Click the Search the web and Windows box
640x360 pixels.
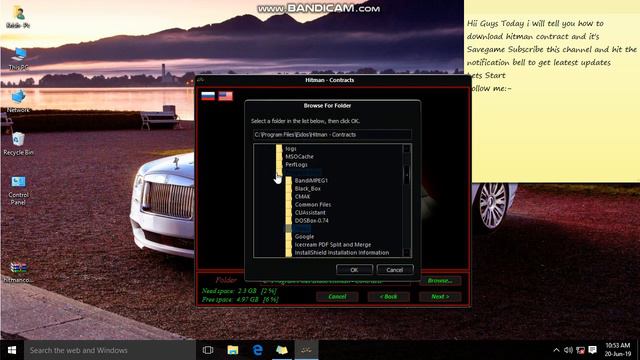click(x=109, y=350)
